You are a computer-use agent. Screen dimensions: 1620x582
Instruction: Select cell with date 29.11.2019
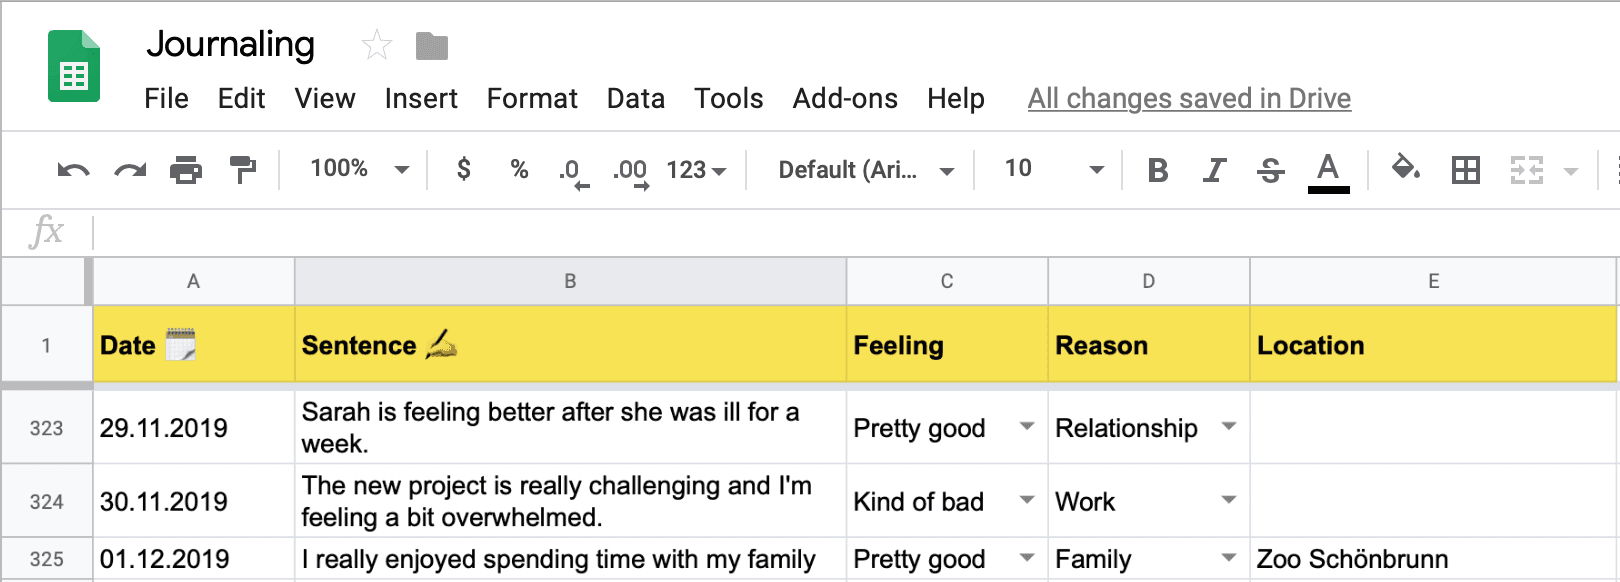click(x=194, y=427)
